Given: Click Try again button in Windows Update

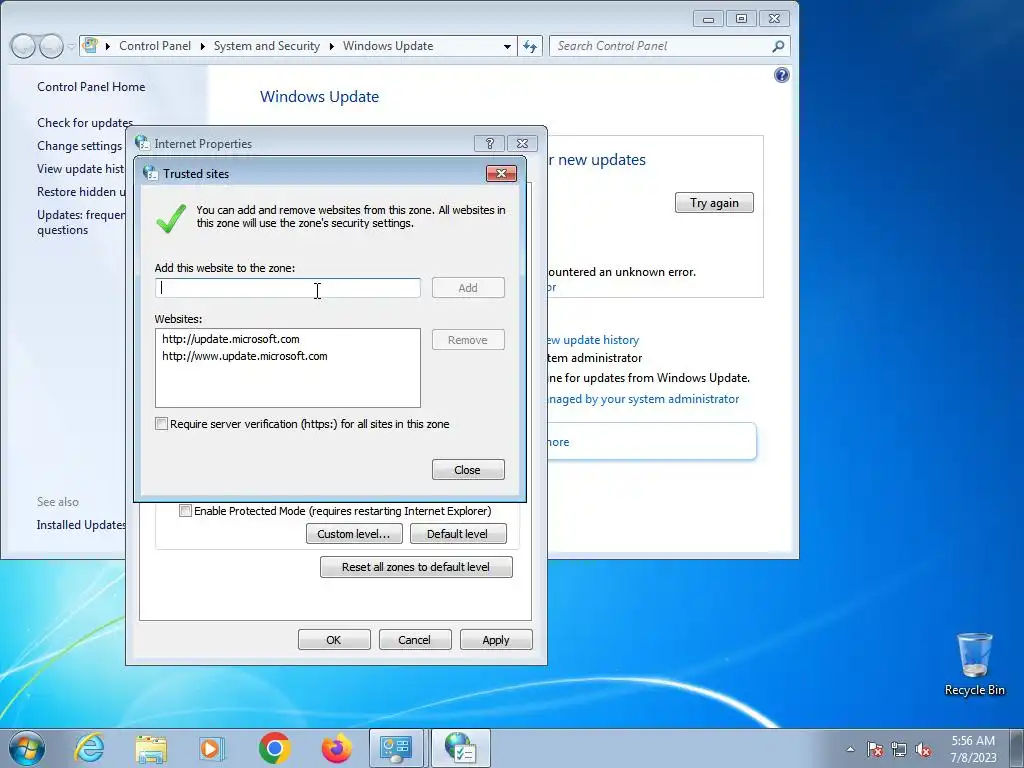Looking at the screenshot, I should click(714, 202).
